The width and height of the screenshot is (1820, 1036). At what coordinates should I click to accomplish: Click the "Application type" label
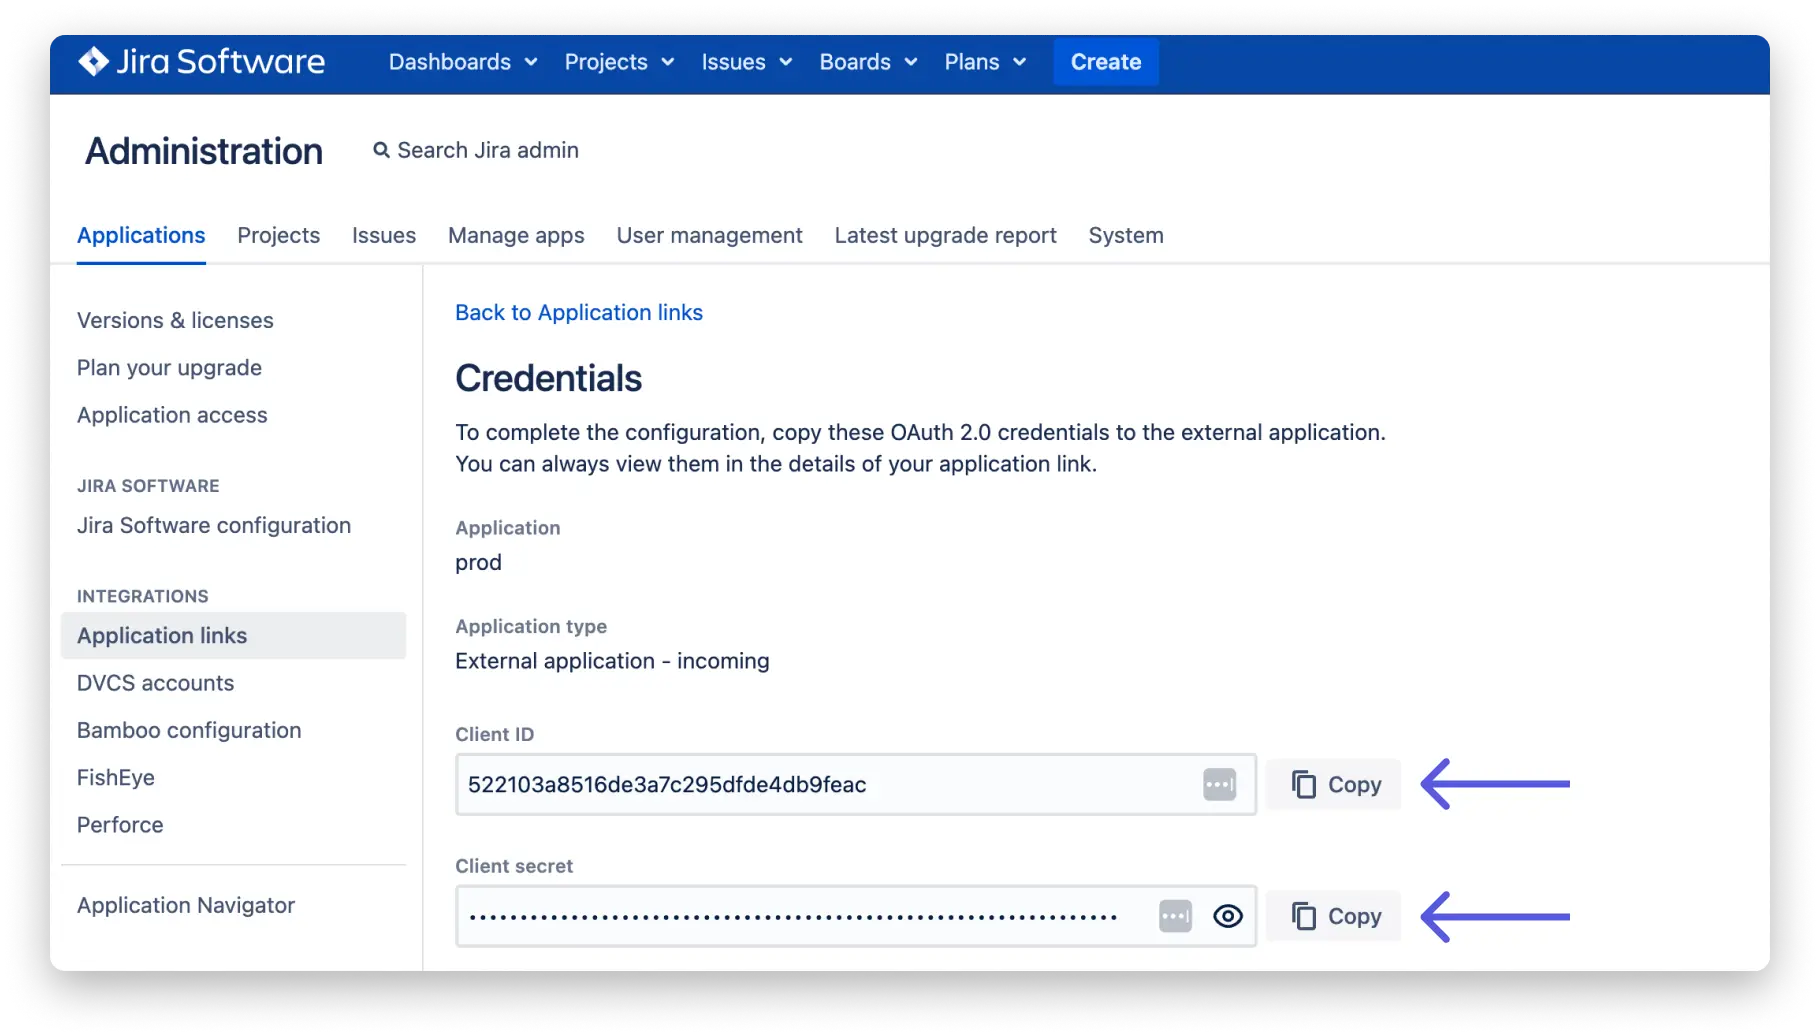[531, 627]
